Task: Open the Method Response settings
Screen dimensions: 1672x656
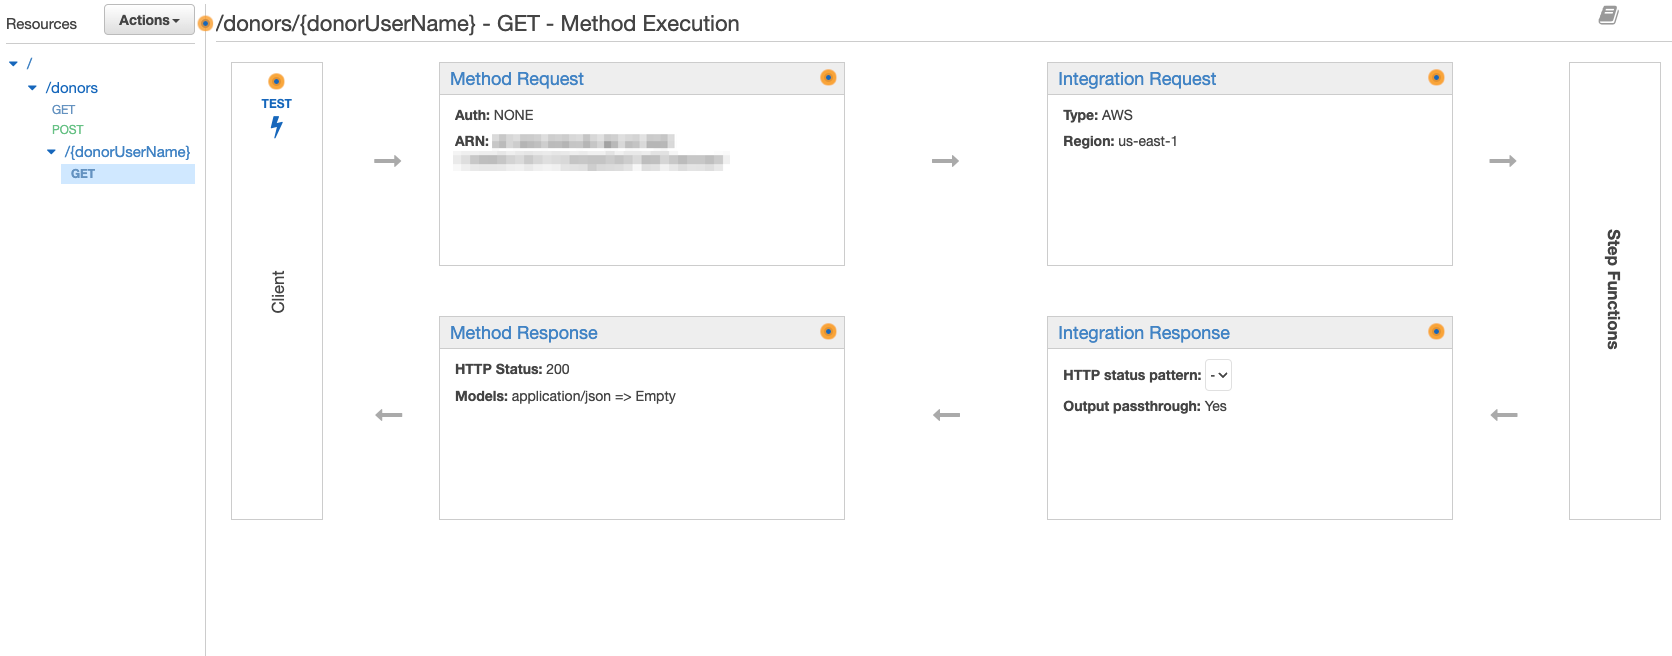Action: pos(523,333)
